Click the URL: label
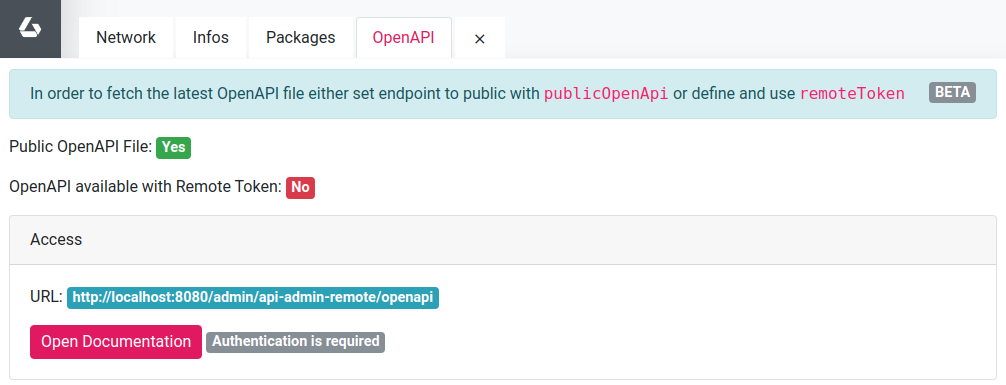 (x=46, y=297)
